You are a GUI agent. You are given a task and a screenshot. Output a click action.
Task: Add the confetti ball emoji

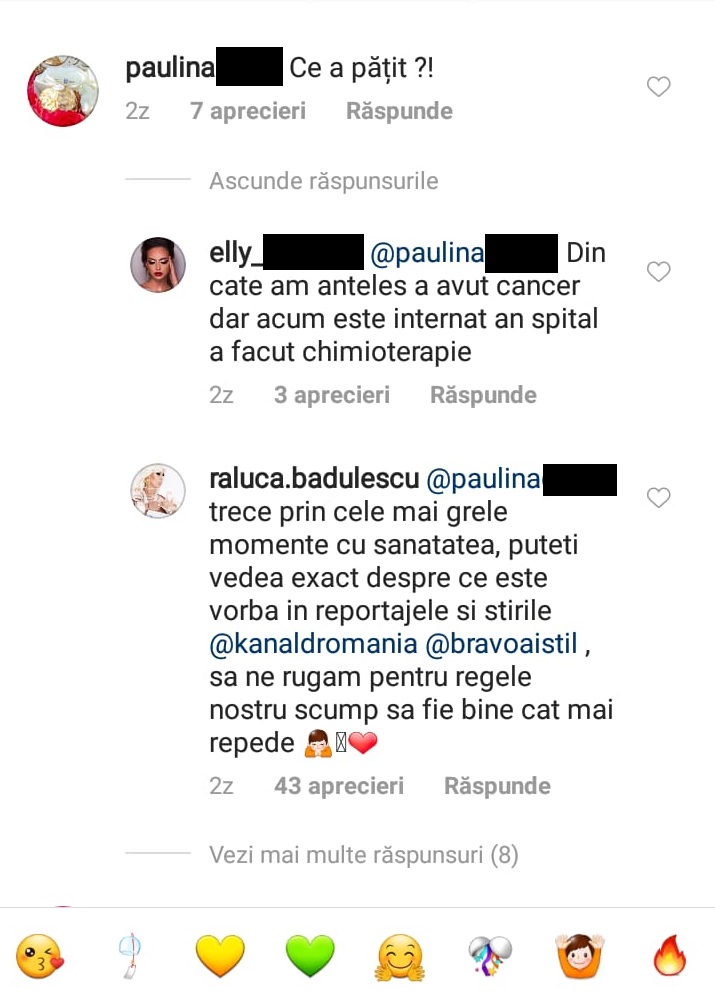pos(490,957)
